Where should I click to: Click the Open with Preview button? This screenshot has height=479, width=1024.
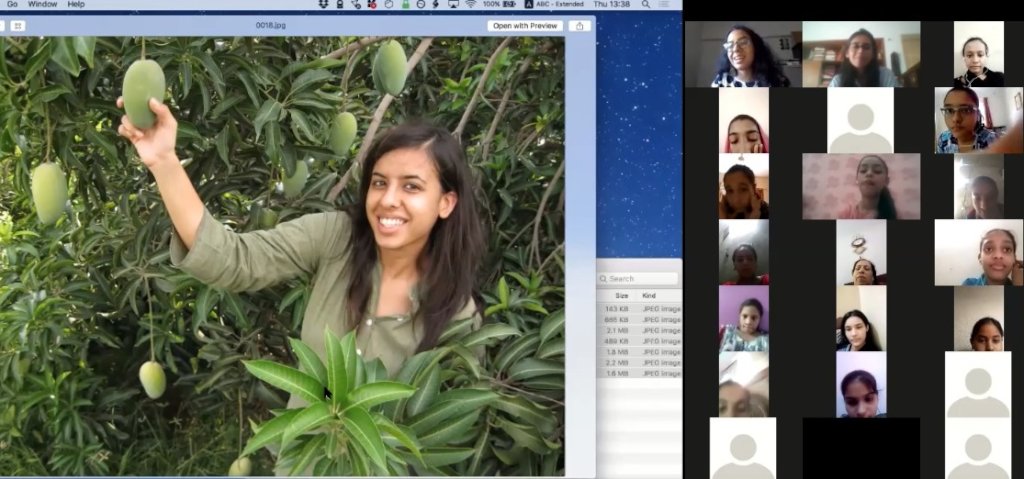coord(525,26)
